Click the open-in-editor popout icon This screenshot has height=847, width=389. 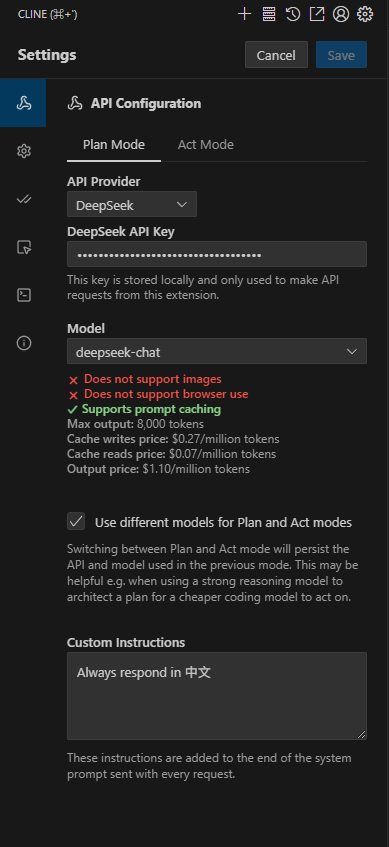coord(317,14)
